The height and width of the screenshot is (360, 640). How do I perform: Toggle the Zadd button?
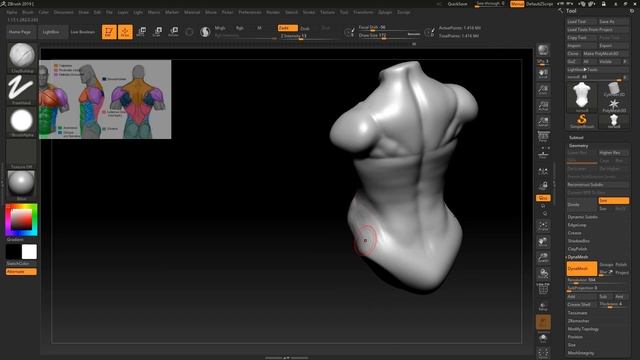[x=287, y=28]
